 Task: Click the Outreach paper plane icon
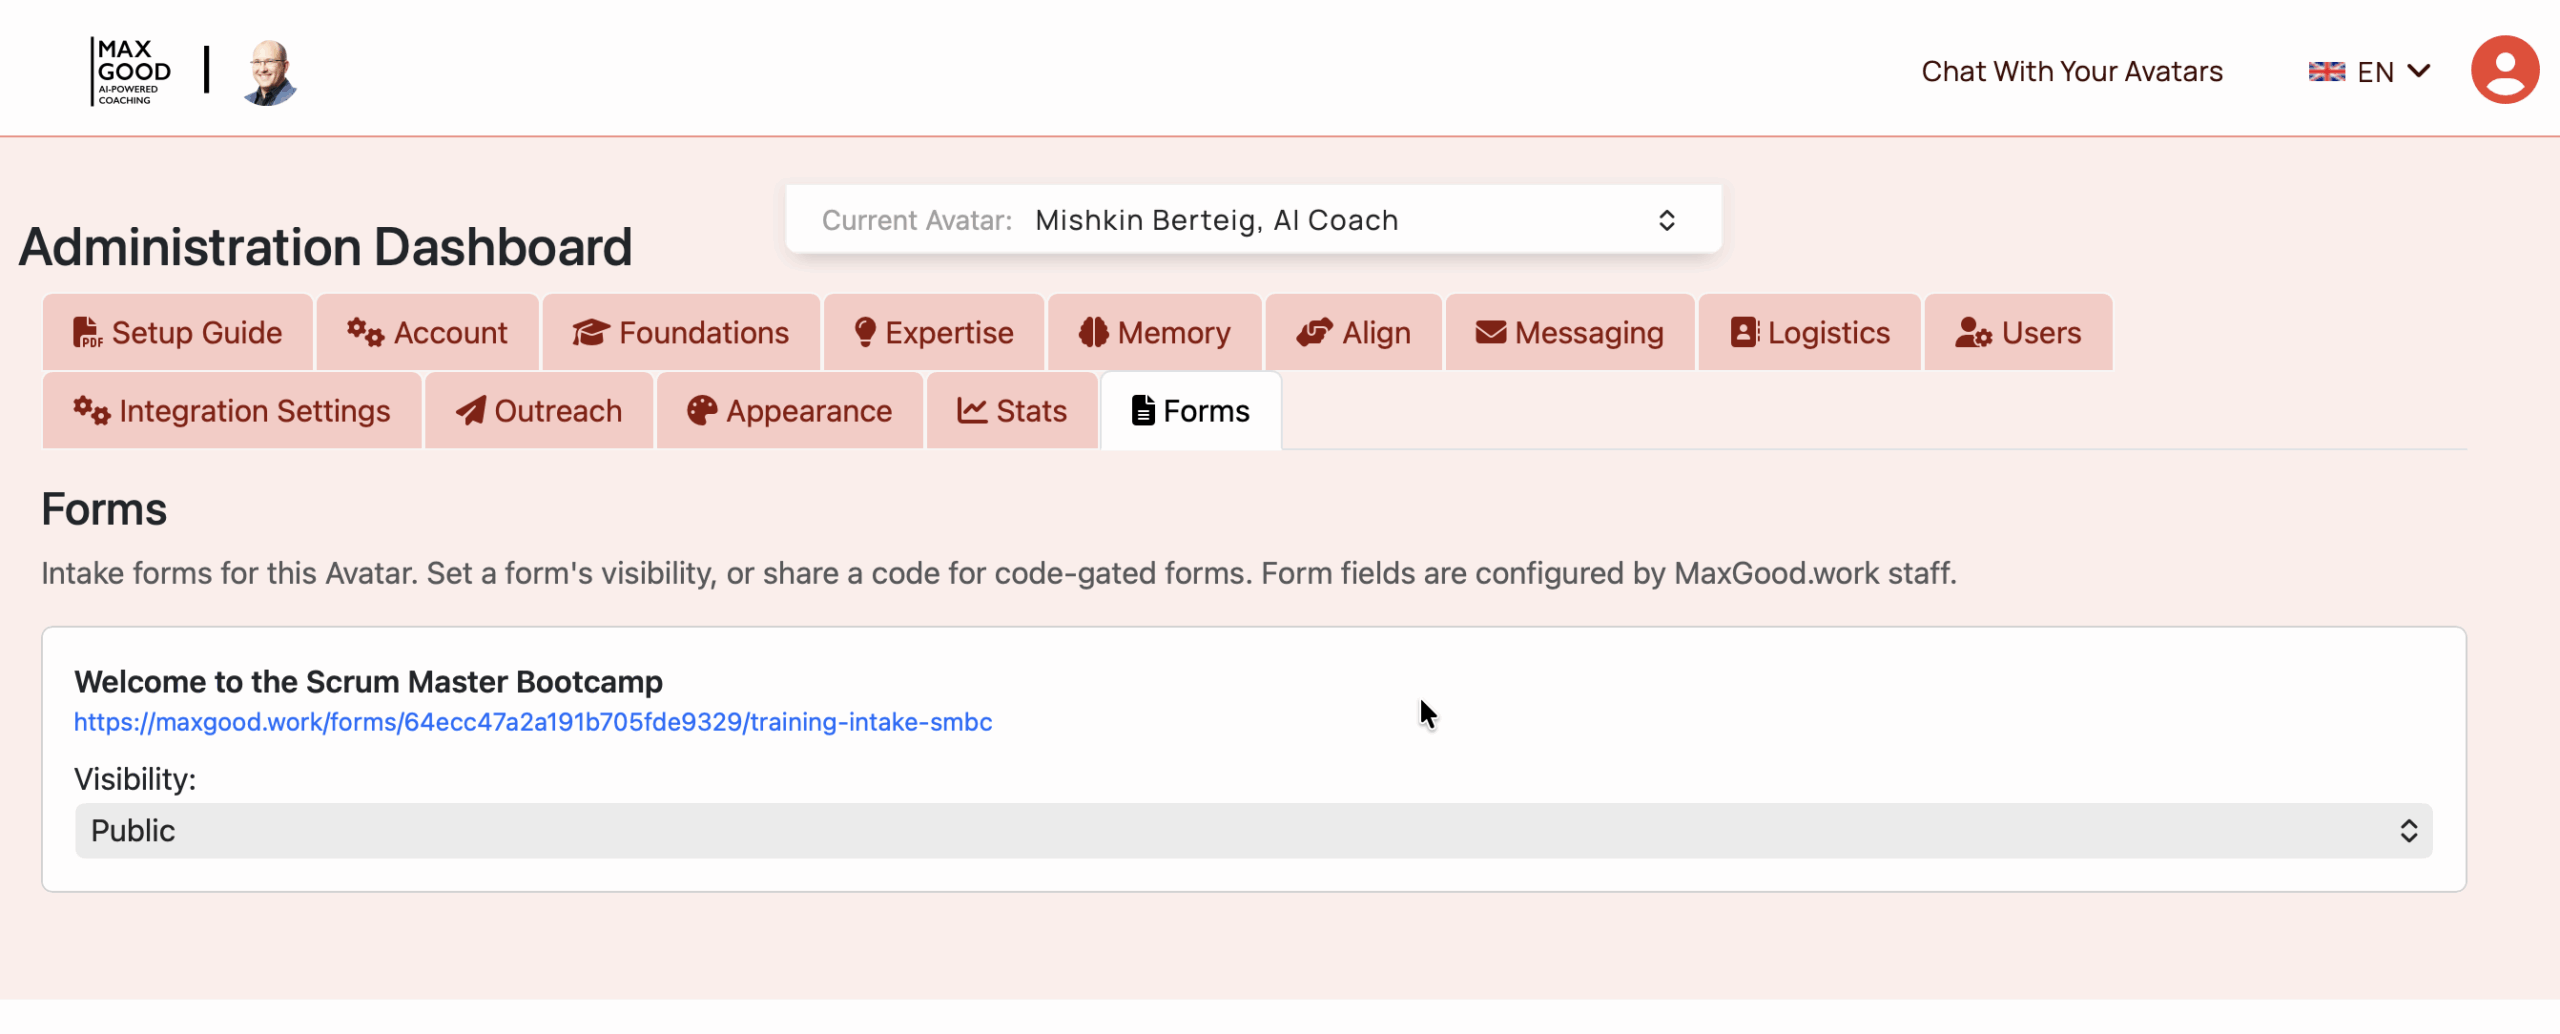[x=470, y=410]
